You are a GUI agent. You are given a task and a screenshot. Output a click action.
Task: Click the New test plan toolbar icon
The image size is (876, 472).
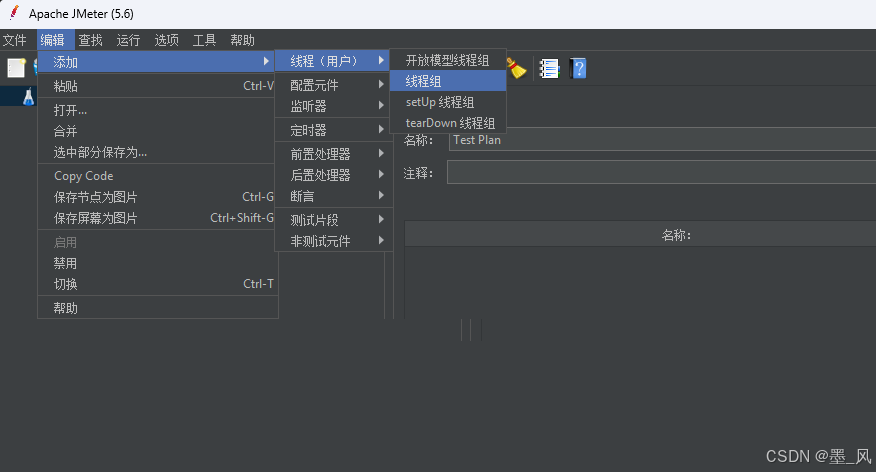click(x=16, y=68)
